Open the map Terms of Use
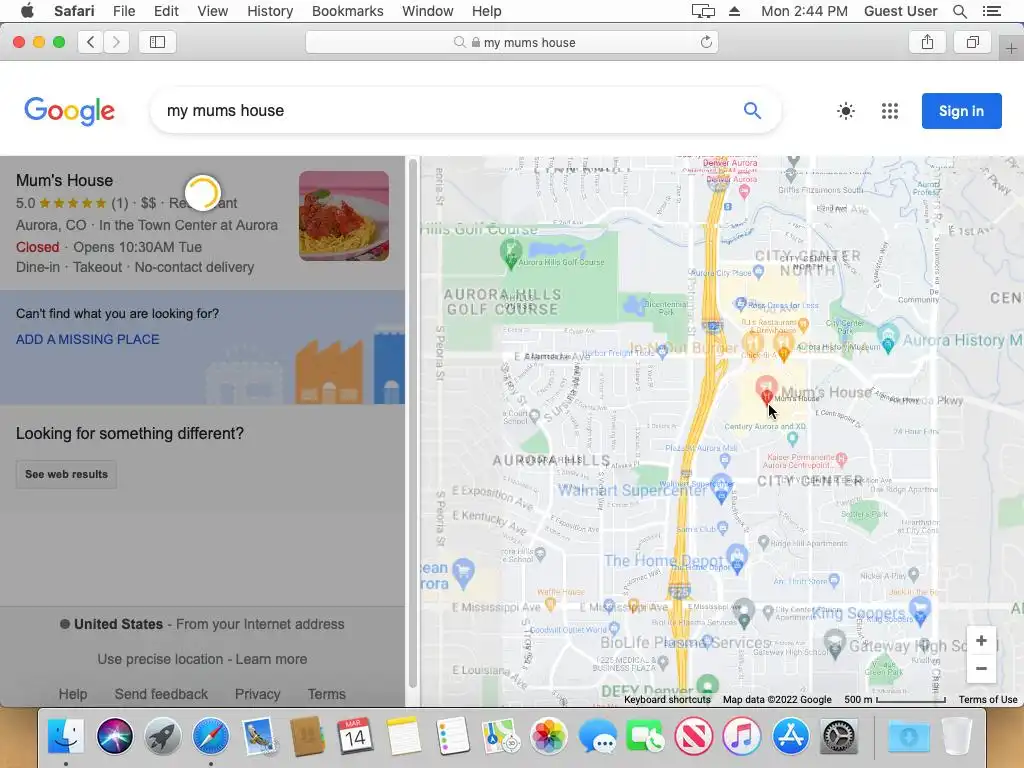This screenshot has width=1024, height=768. click(987, 699)
